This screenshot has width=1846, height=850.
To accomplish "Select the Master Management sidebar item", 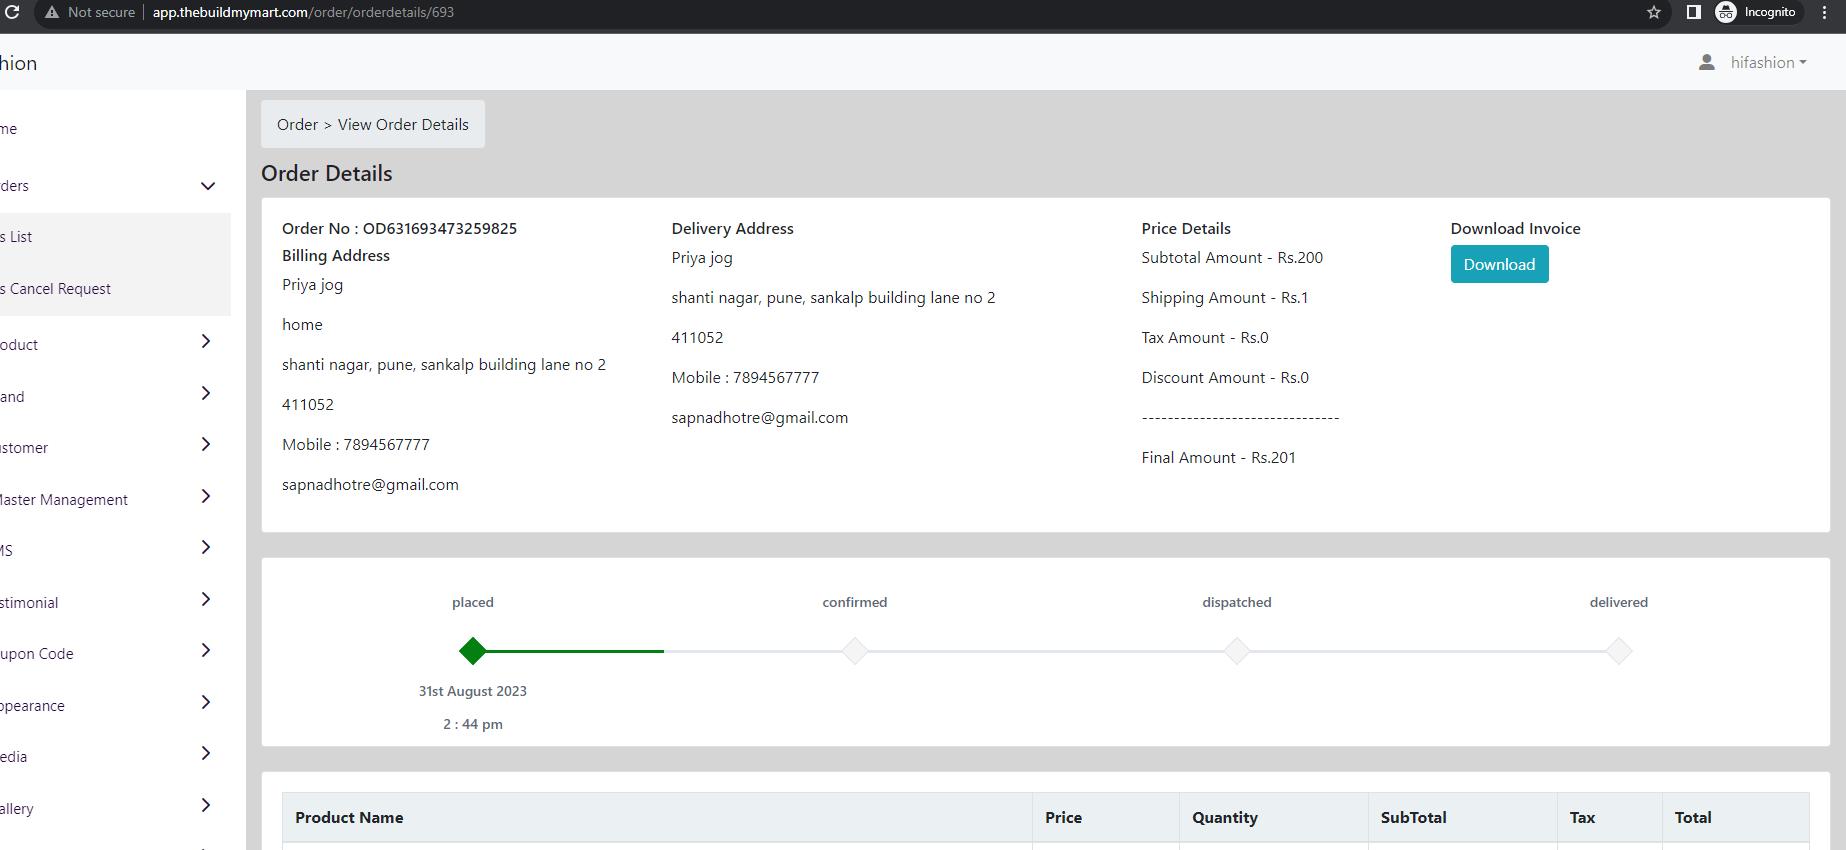I will (x=64, y=500).
